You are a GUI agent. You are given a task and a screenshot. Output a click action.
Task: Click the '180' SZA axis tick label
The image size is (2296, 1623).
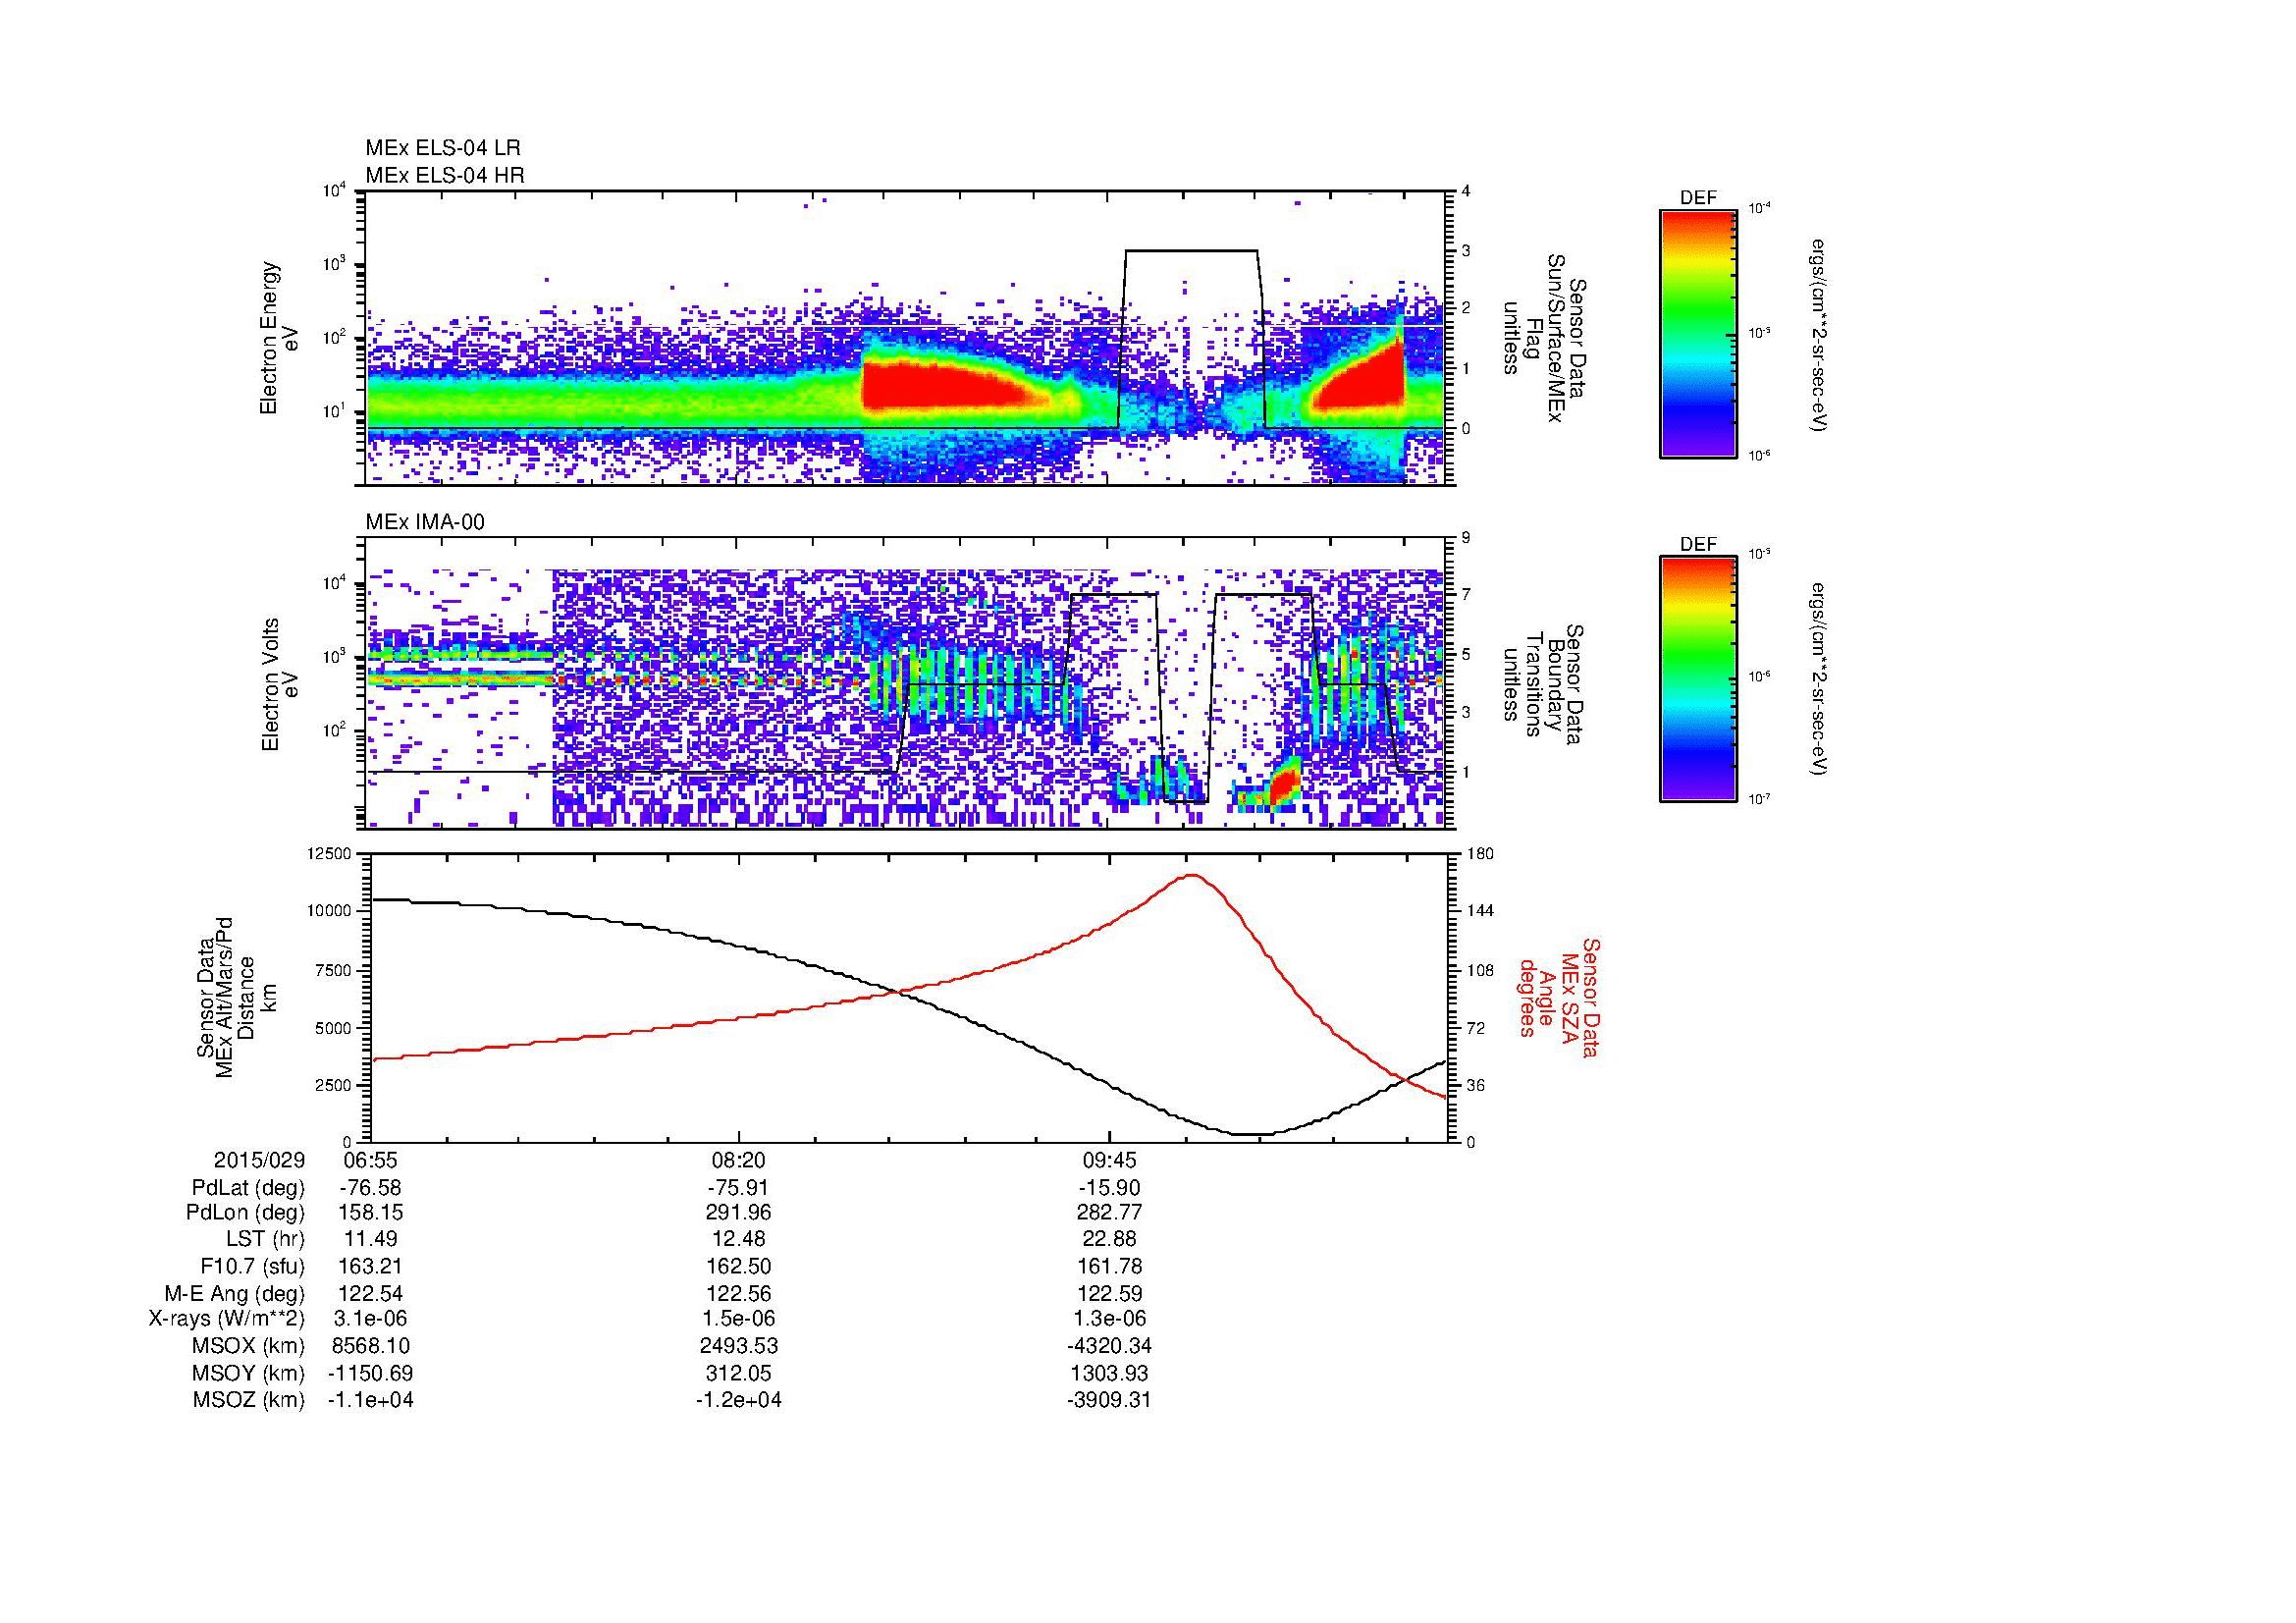[x=1479, y=853]
